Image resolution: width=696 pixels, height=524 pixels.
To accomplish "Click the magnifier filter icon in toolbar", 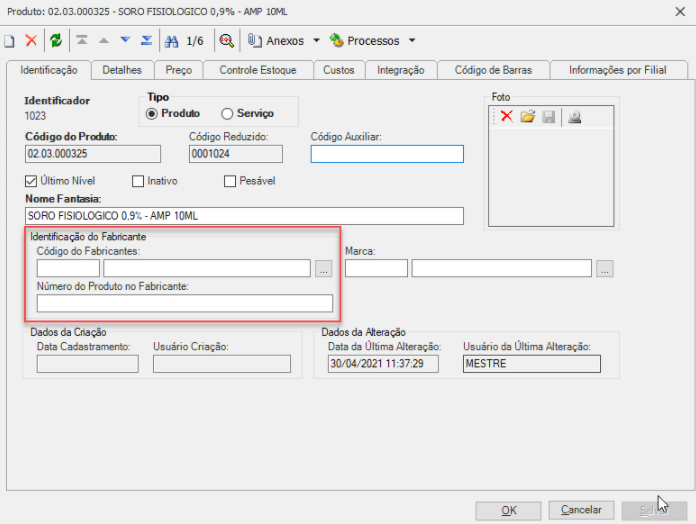I will point(227,41).
